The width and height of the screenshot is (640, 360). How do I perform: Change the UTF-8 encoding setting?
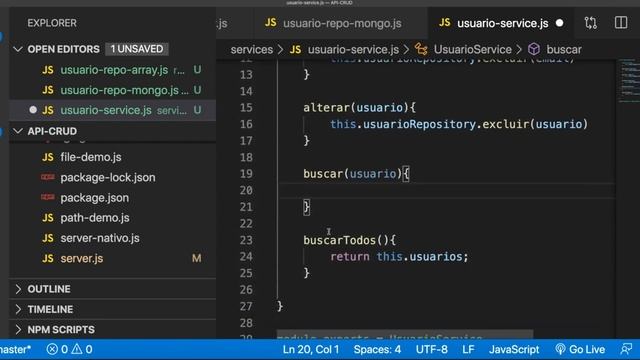[431, 349]
